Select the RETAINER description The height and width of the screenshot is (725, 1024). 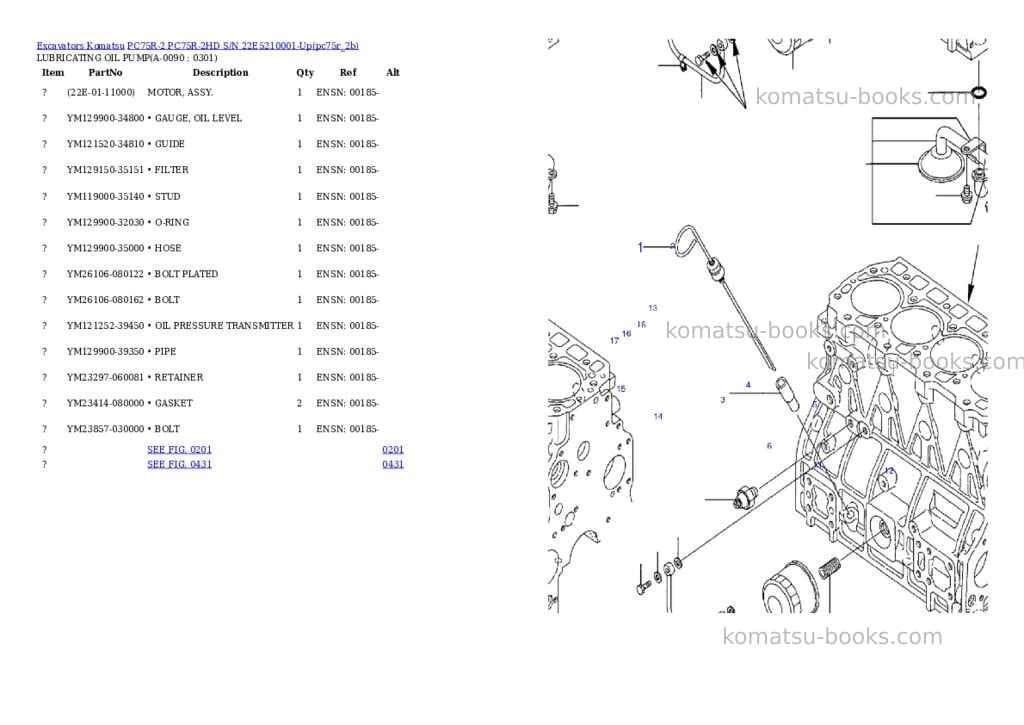[179, 378]
